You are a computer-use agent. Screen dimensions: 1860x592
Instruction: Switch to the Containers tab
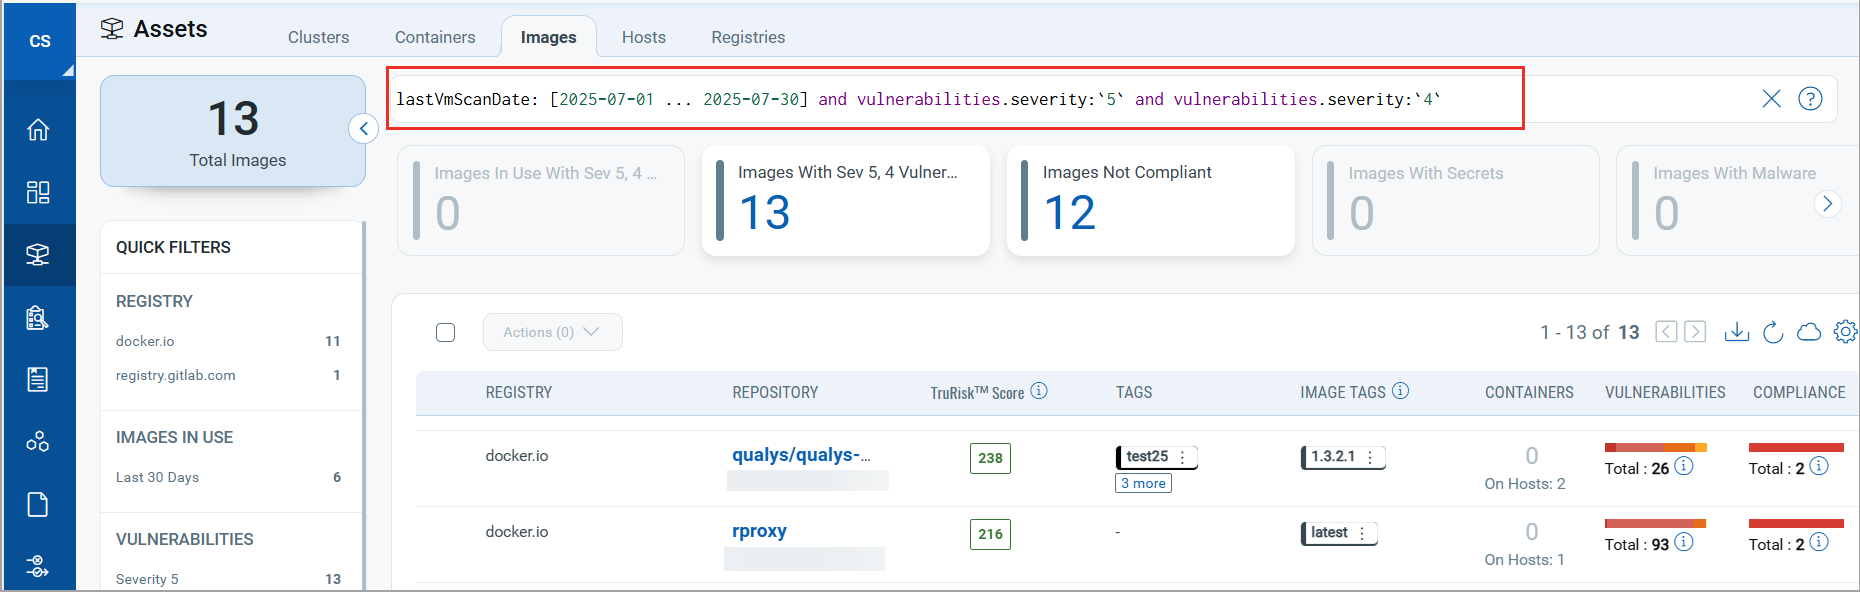tap(435, 37)
